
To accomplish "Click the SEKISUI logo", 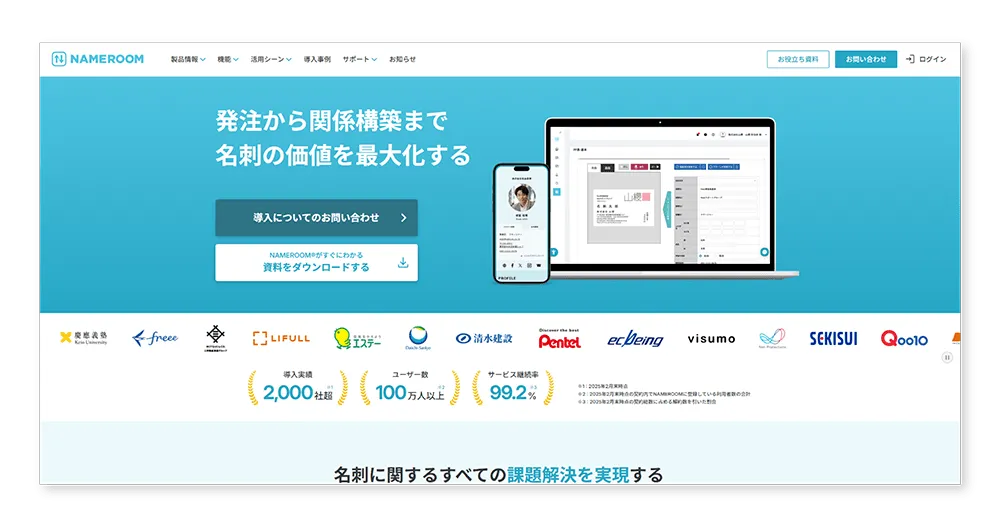I will [x=834, y=339].
